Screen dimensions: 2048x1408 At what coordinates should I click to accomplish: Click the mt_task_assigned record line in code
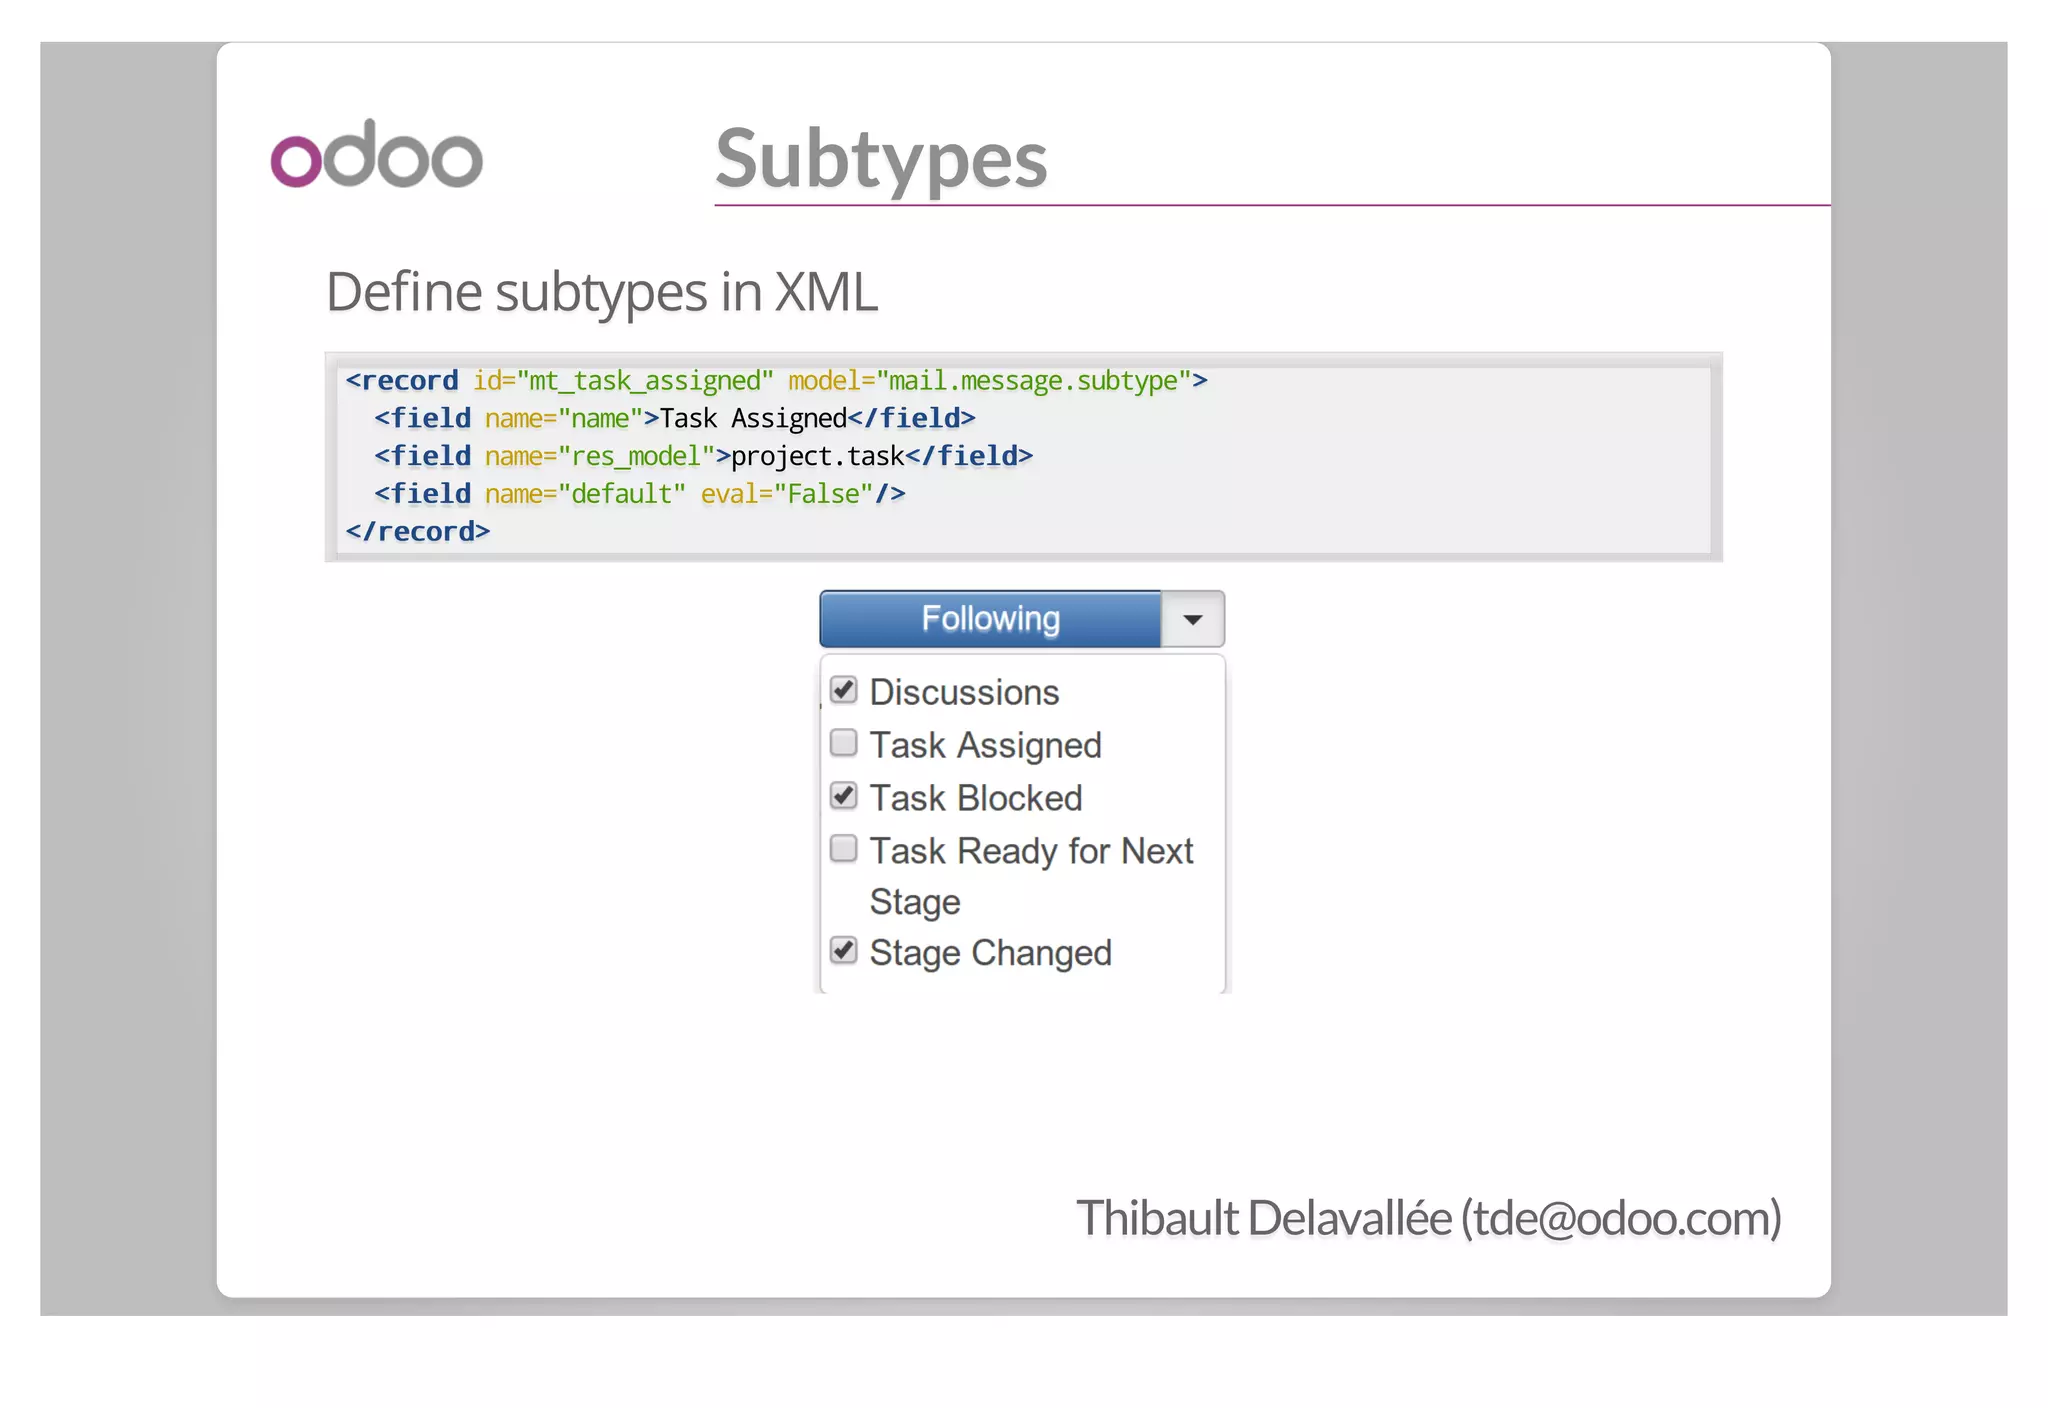coord(777,381)
